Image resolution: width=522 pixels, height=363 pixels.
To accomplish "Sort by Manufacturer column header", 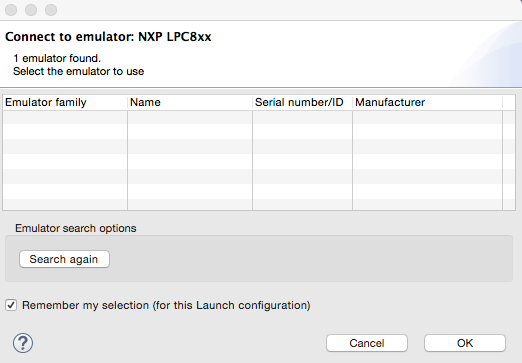I will click(428, 102).
